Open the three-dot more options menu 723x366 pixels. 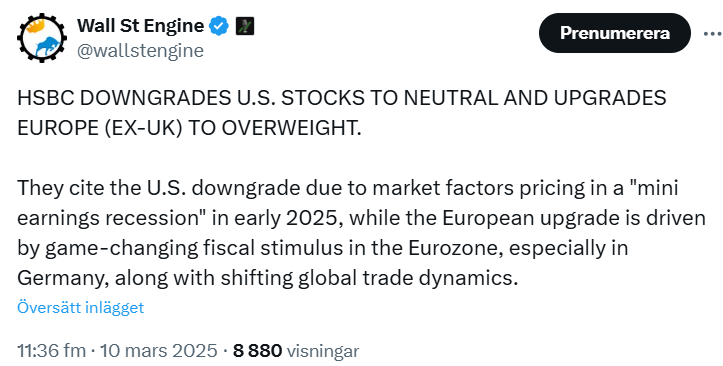[713, 34]
